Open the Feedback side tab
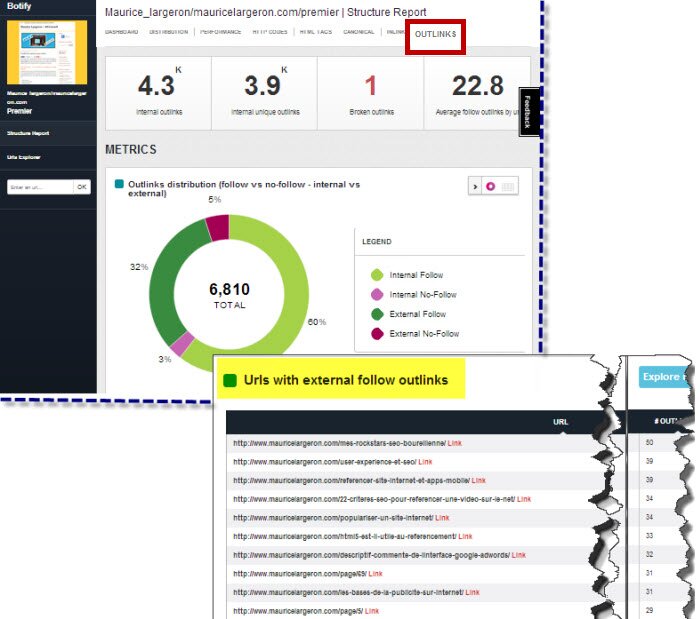 coord(528,112)
